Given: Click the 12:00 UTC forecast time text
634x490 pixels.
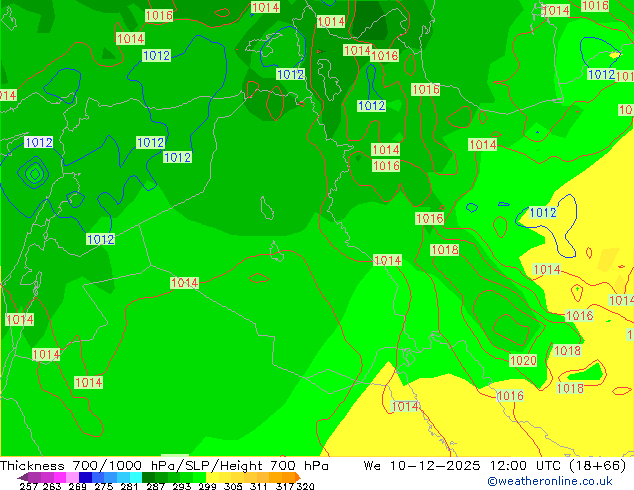Looking at the screenshot, I should click(x=527, y=466).
